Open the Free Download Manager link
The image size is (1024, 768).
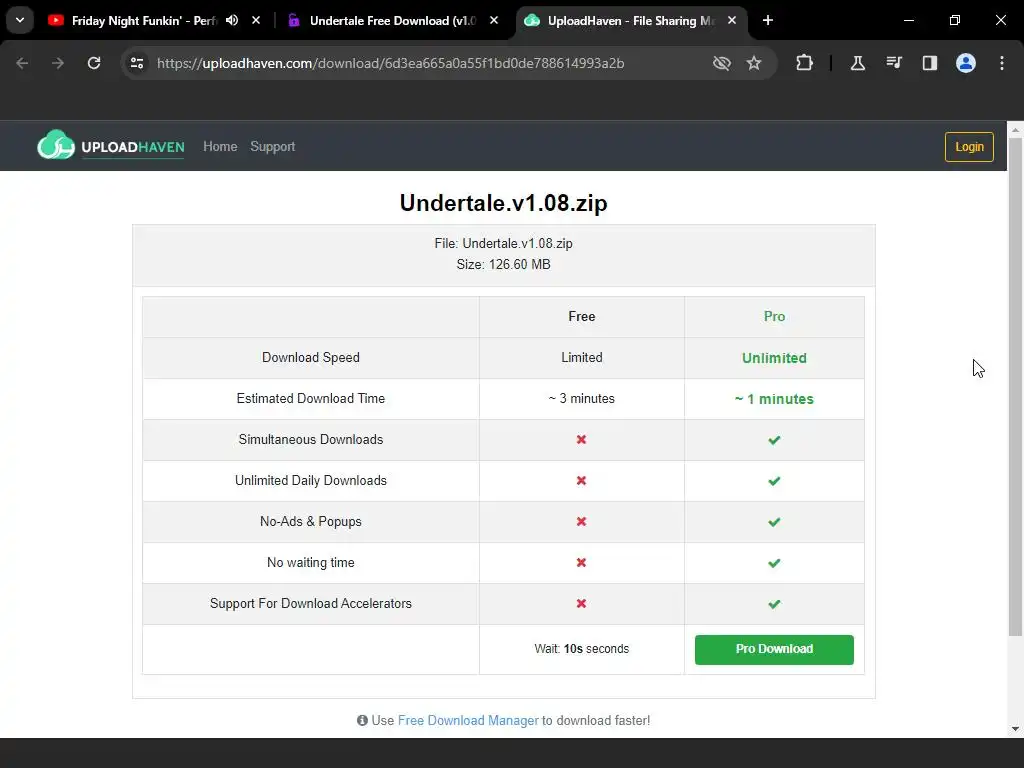pyautogui.click(x=468, y=720)
